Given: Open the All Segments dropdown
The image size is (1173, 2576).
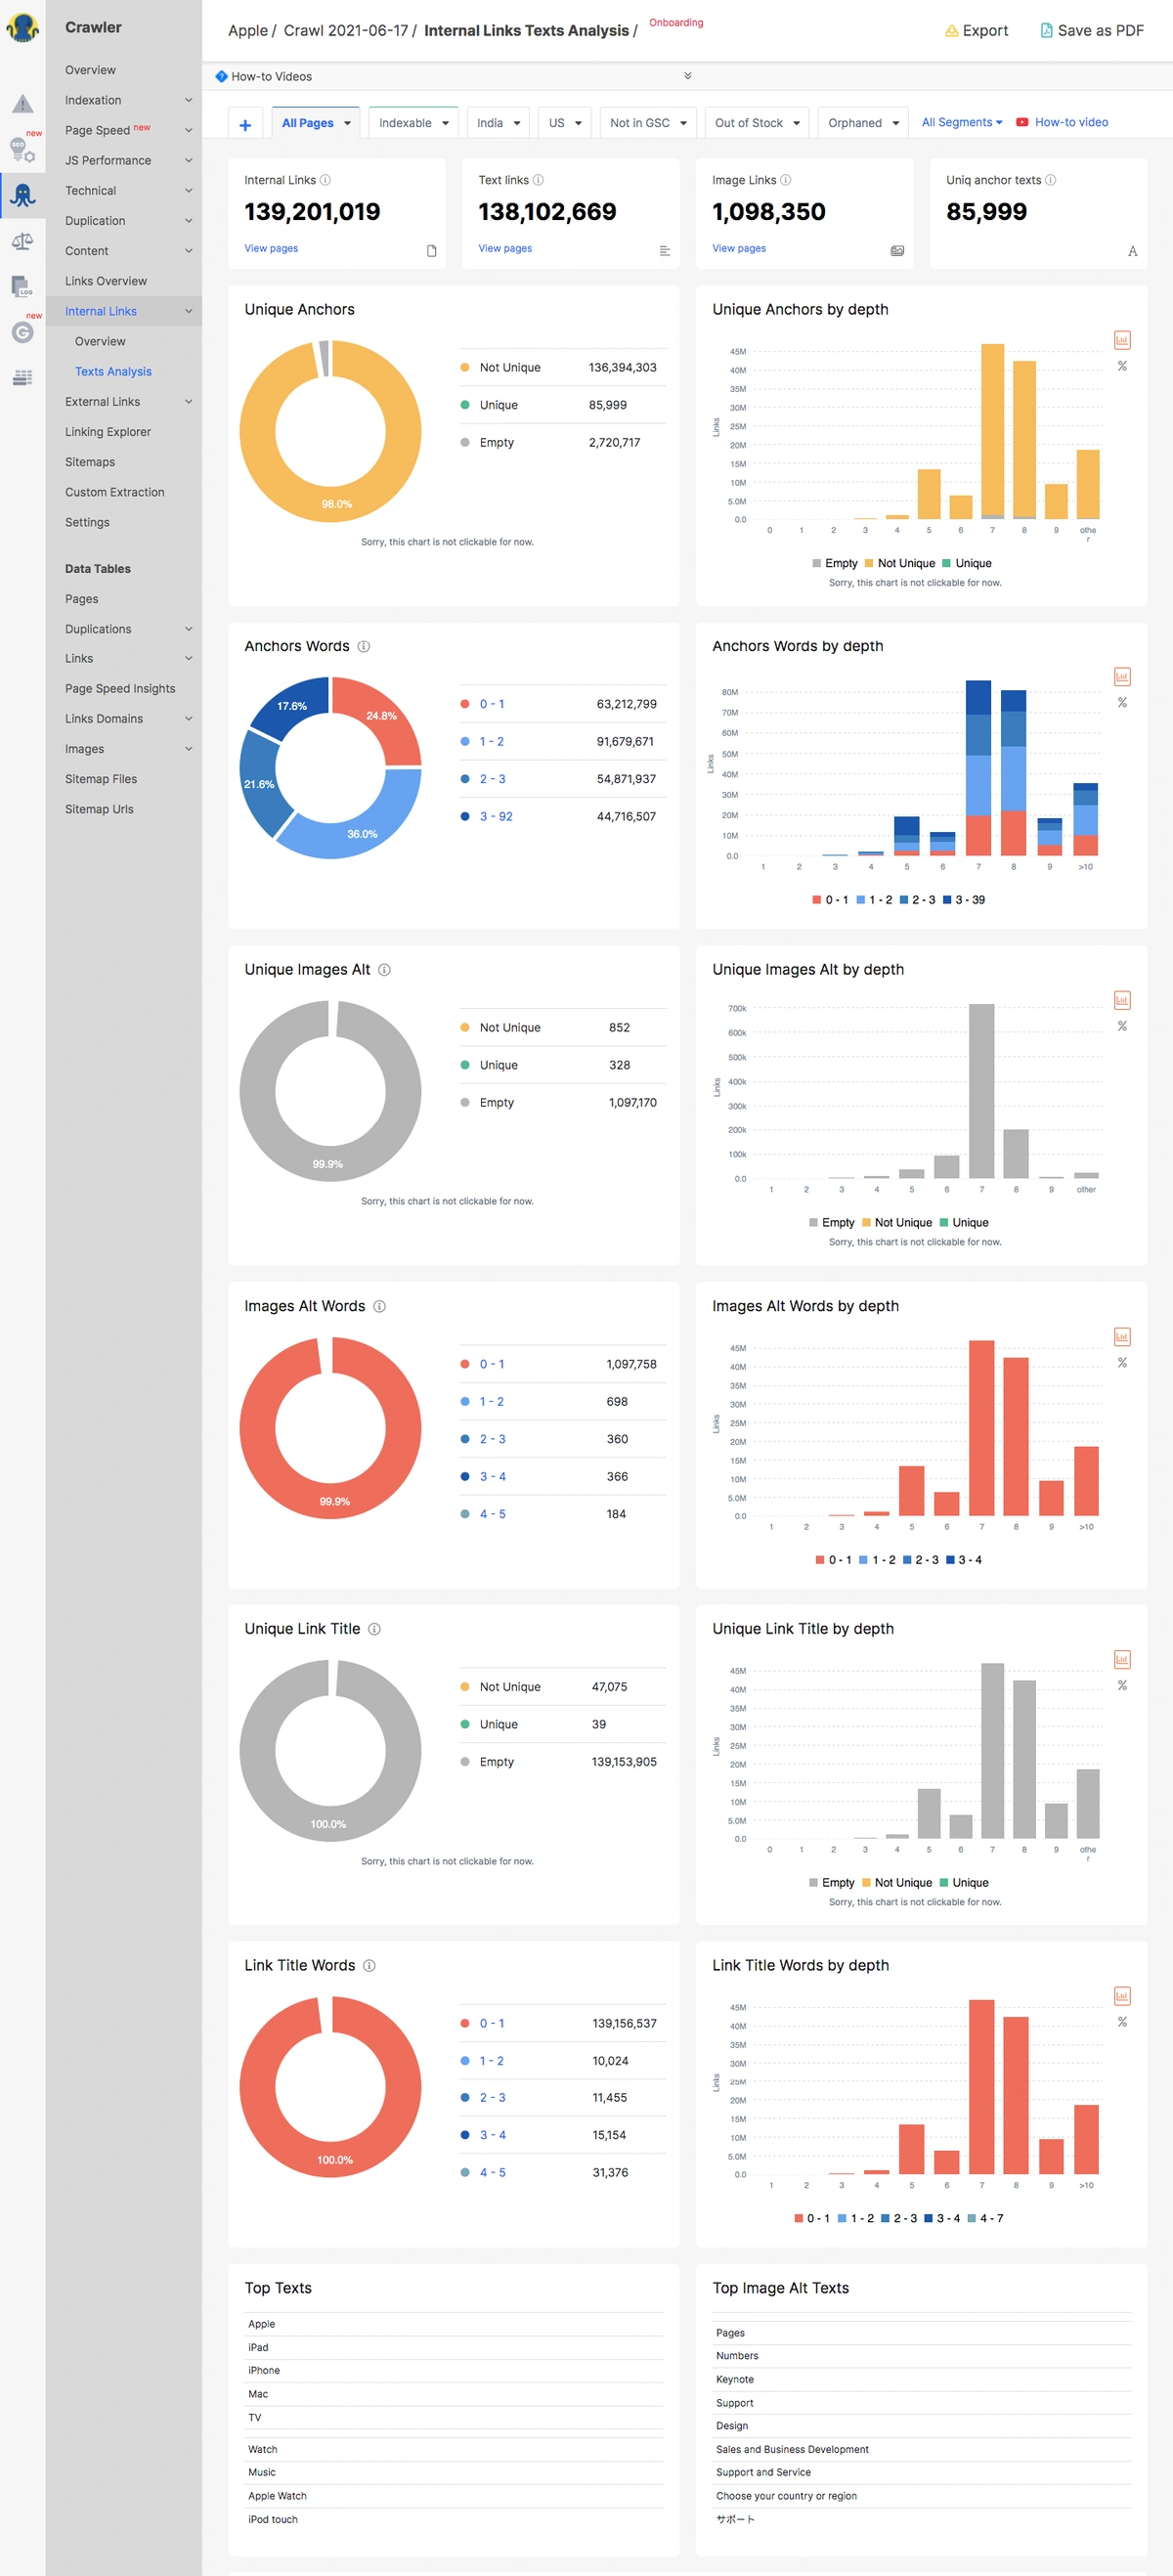Looking at the screenshot, I should [962, 122].
